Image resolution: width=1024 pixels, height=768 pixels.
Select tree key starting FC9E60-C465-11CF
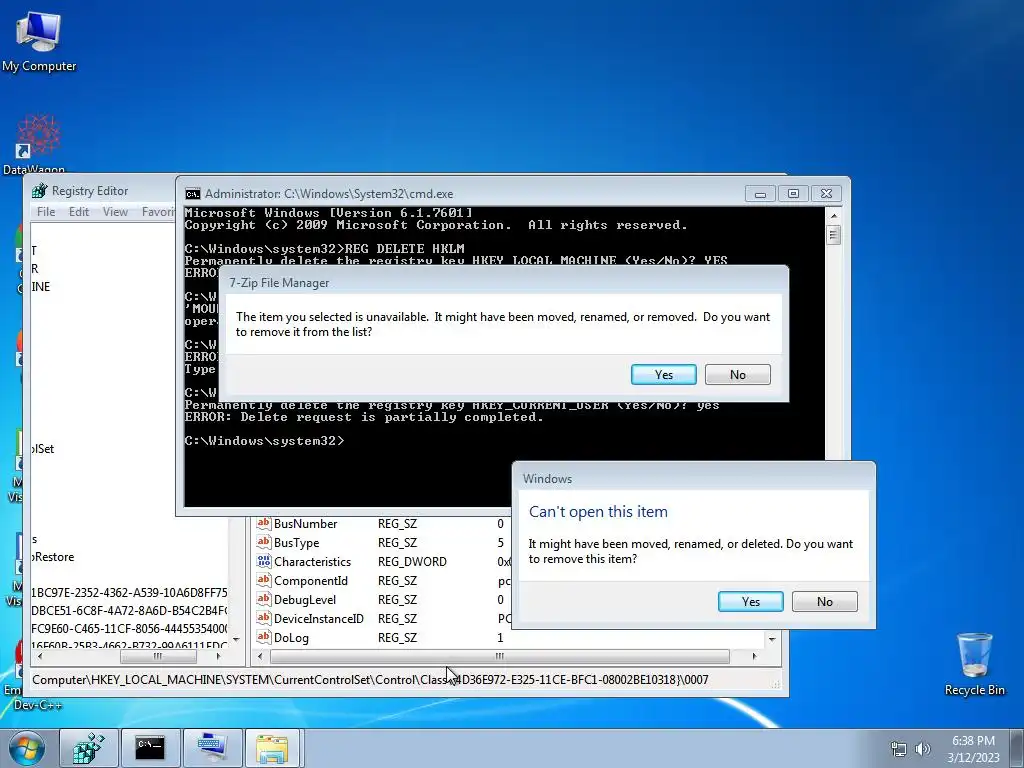click(129, 628)
